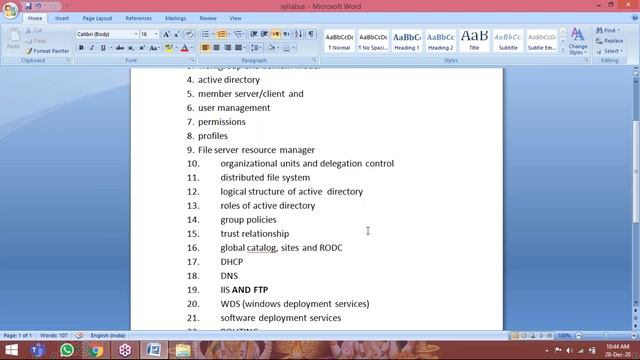Viewport: 640px width, 360px height.
Task: Apply the red font color
Action: click(184, 48)
